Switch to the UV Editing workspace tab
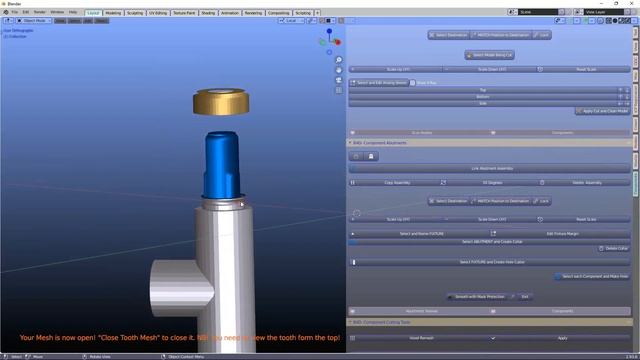This screenshot has height=360, width=640. (x=158, y=13)
